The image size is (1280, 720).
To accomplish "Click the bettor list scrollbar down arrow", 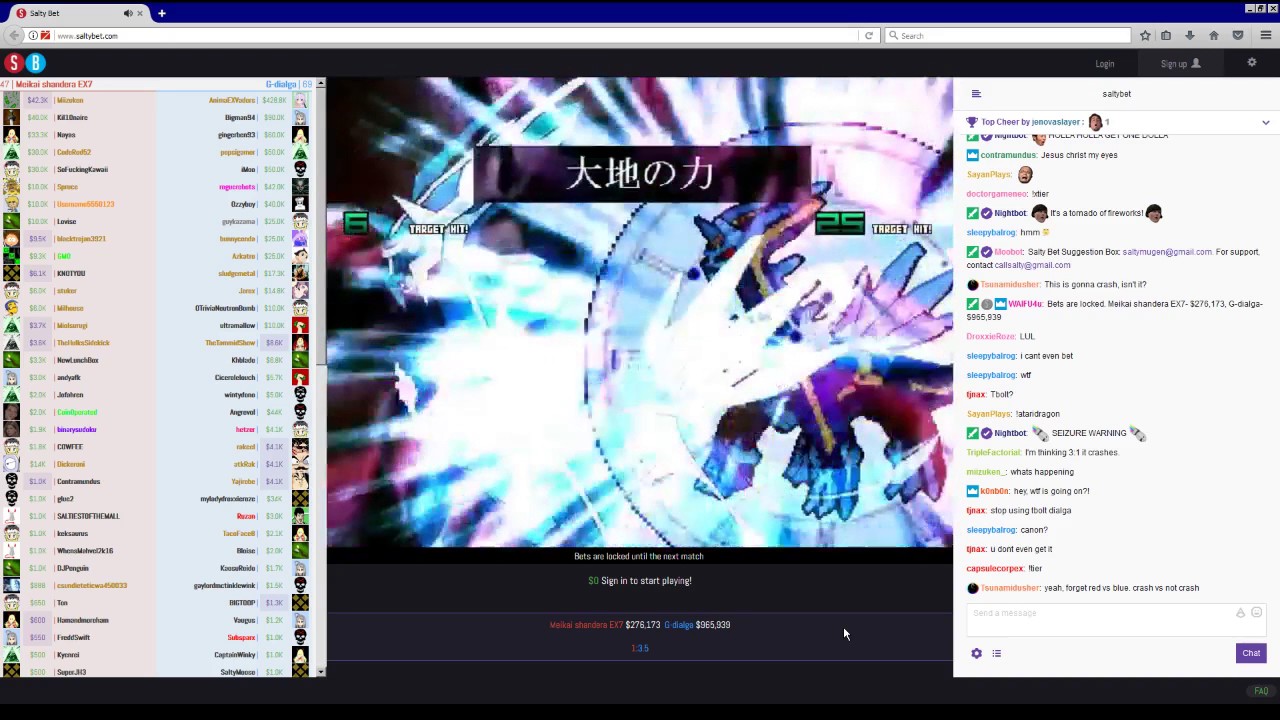I will click(x=321, y=672).
